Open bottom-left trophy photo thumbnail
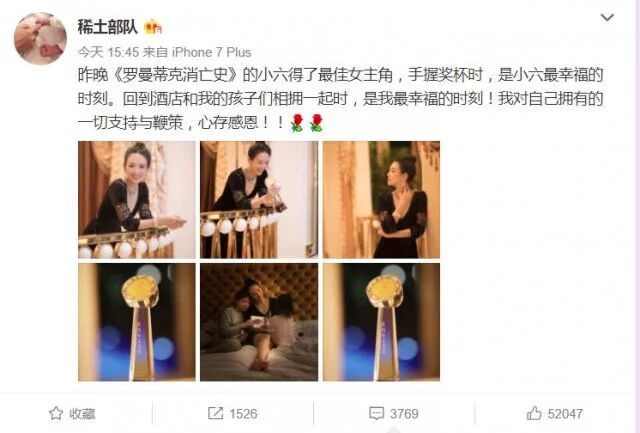This screenshot has height=433, width=640. point(137,322)
